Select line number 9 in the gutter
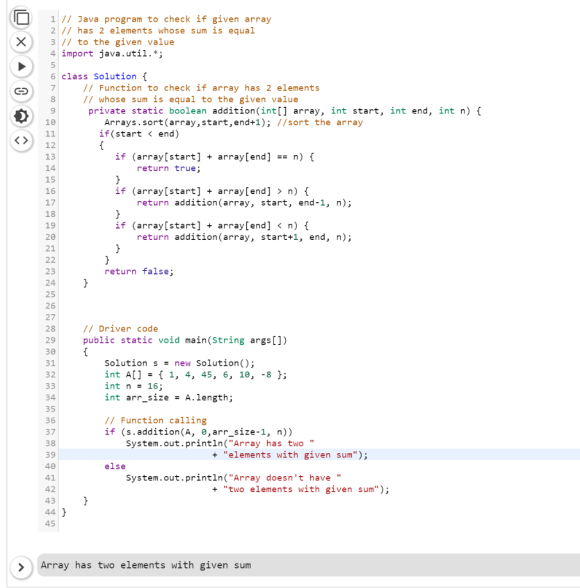The height and width of the screenshot is (588, 580). click(53, 111)
